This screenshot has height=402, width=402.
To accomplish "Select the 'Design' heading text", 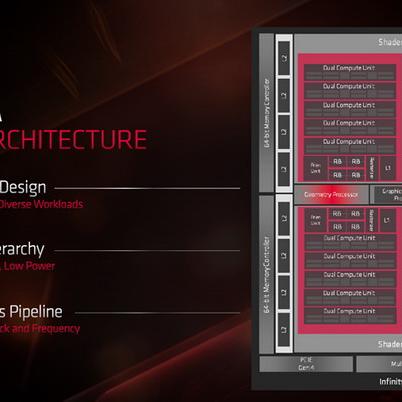I will 23,188.
